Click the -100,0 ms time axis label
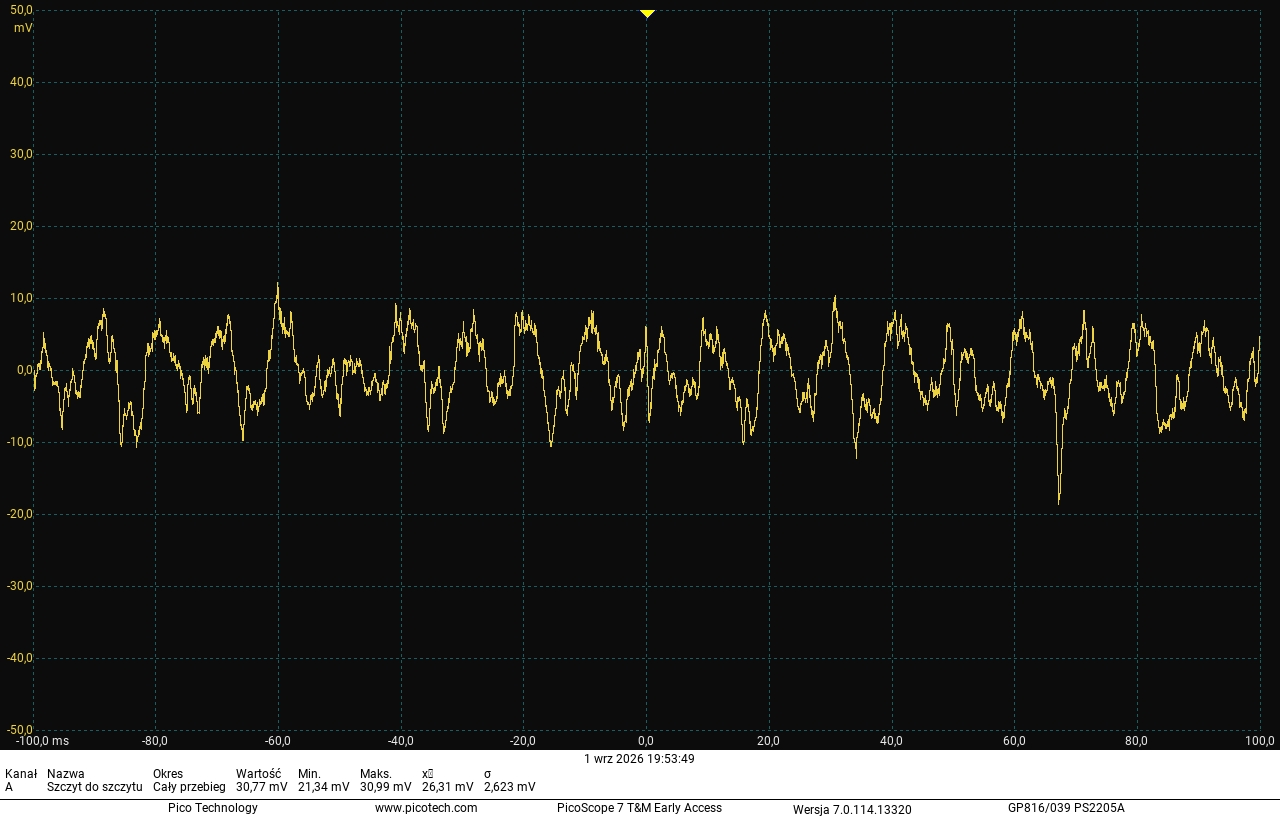Image resolution: width=1280 pixels, height=816 pixels. [x=42, y=741]
